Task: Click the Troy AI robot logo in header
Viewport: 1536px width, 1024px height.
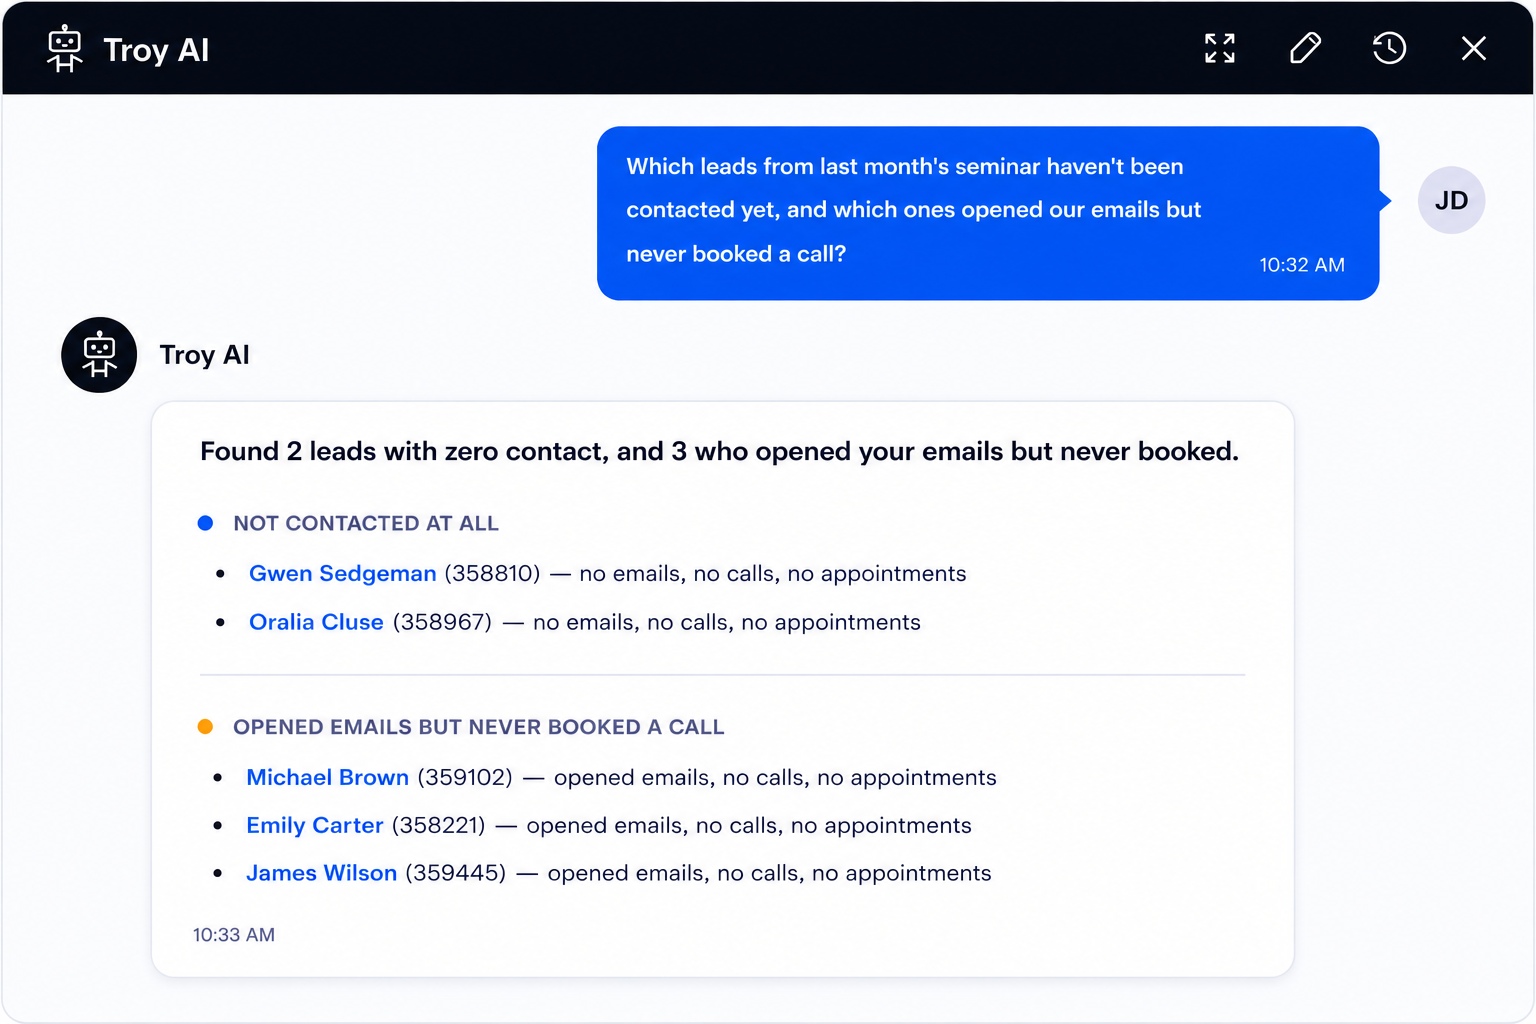Action: pos(65,49)
